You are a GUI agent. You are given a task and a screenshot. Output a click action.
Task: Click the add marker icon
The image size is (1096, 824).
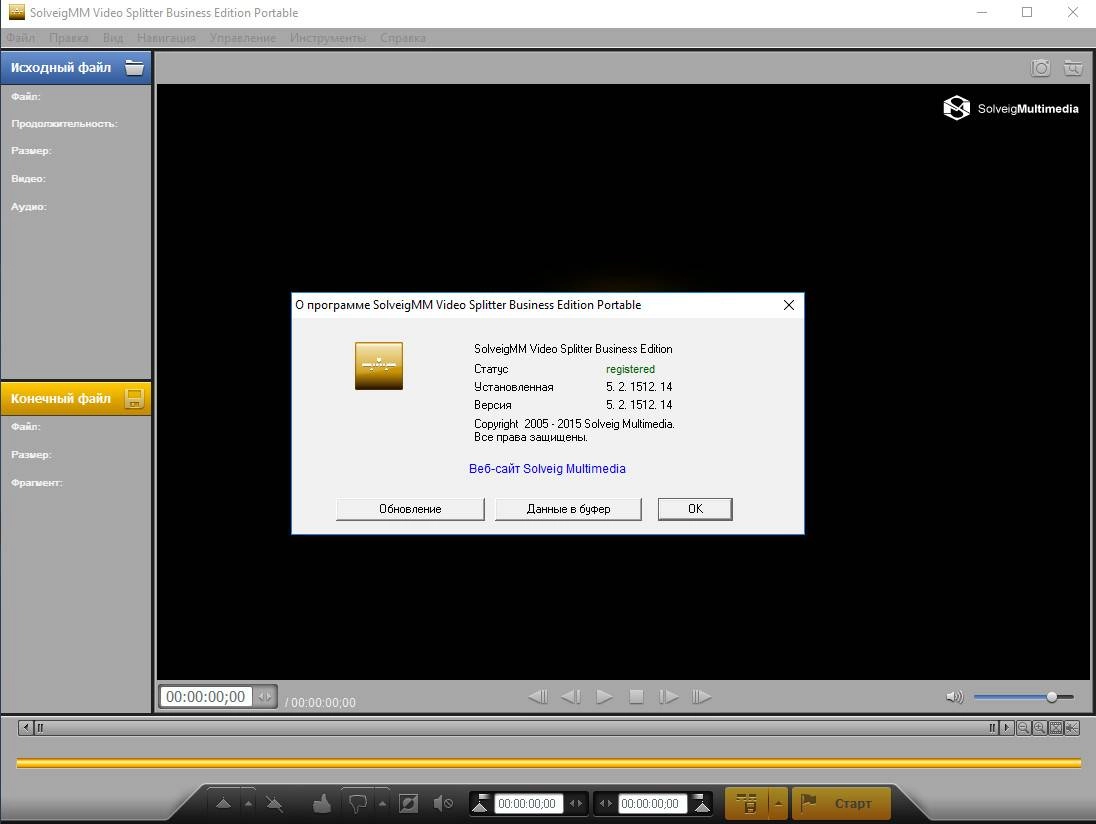(223, 804)
